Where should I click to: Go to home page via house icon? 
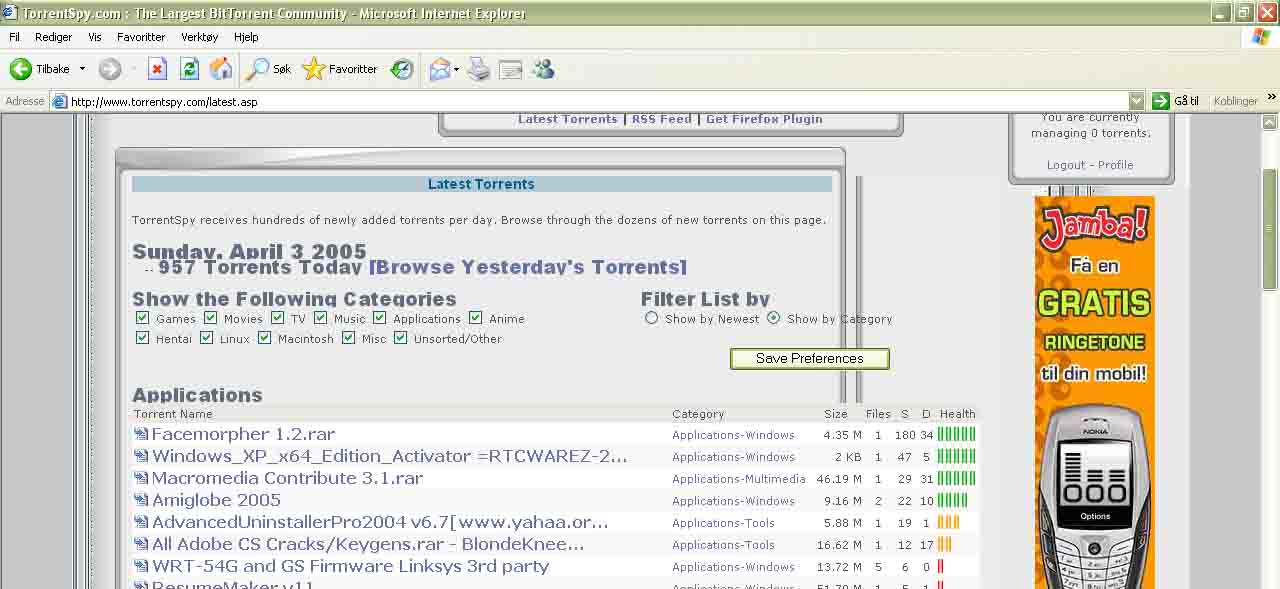pyautogui.click(x=221, y=69)
